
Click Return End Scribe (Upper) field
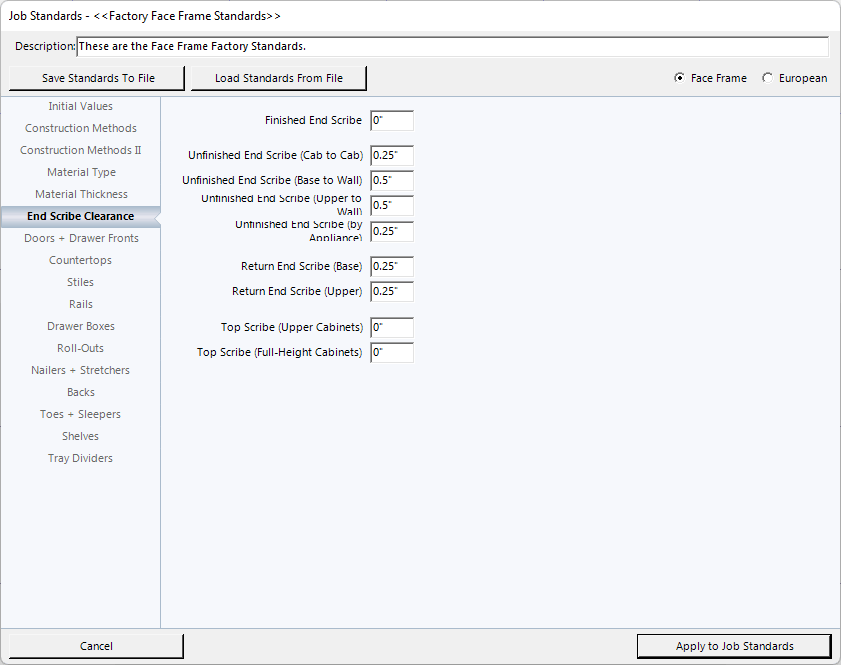click(x=391, y=292)
